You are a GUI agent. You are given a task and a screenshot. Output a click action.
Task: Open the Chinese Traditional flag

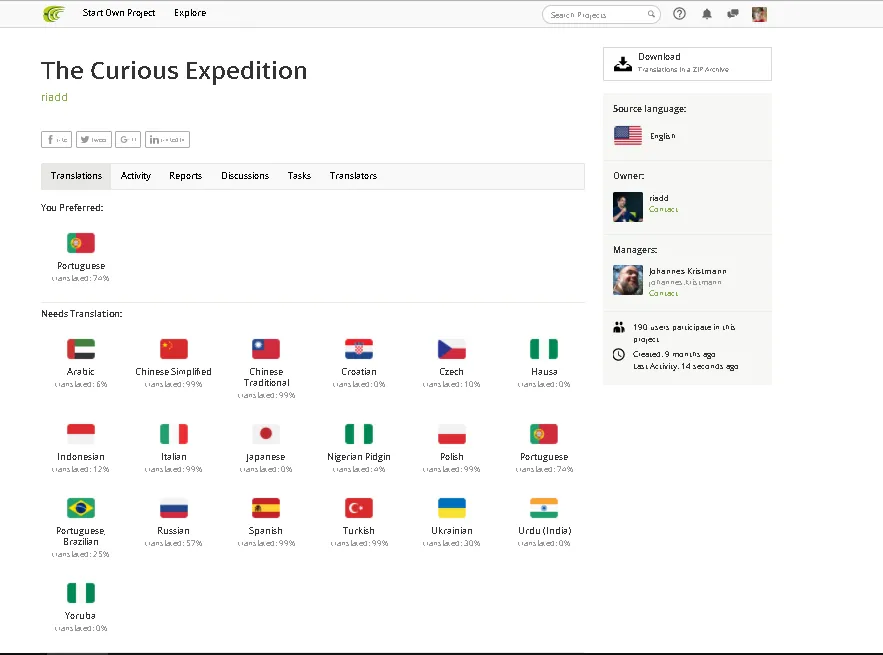click(x=266, y=349)
